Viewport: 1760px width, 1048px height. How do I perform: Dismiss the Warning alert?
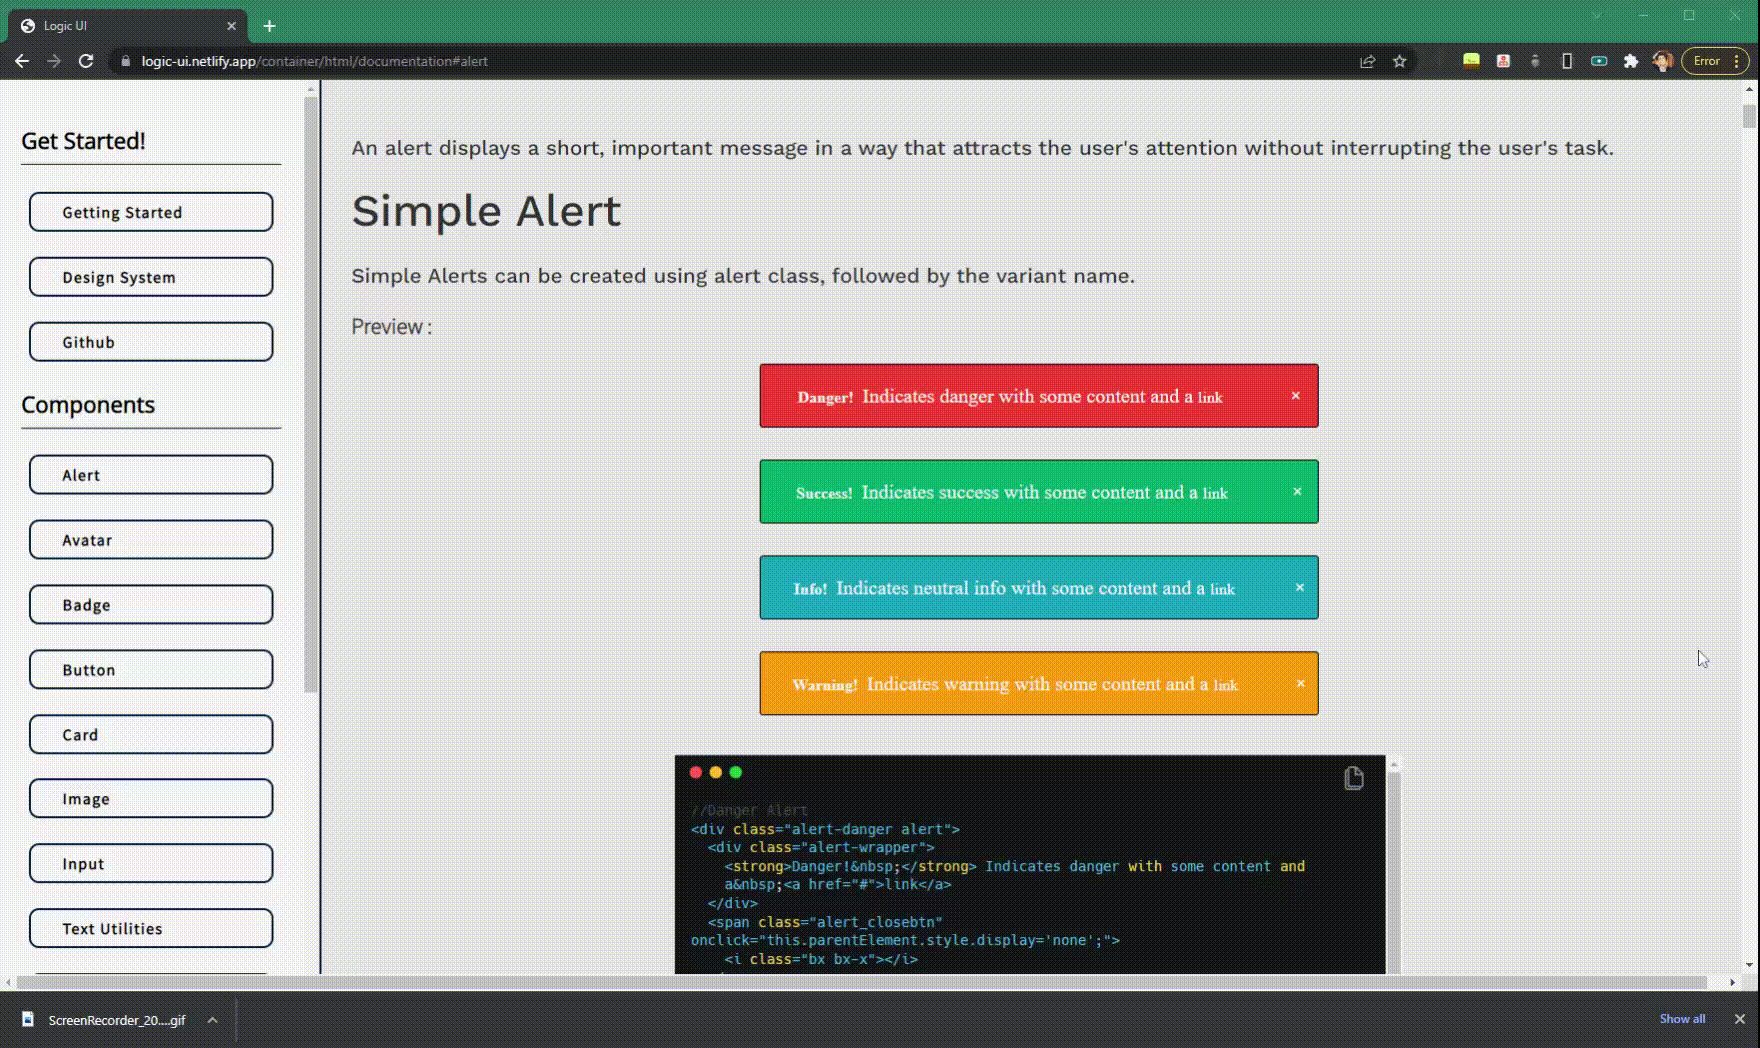coord(1300,683)
